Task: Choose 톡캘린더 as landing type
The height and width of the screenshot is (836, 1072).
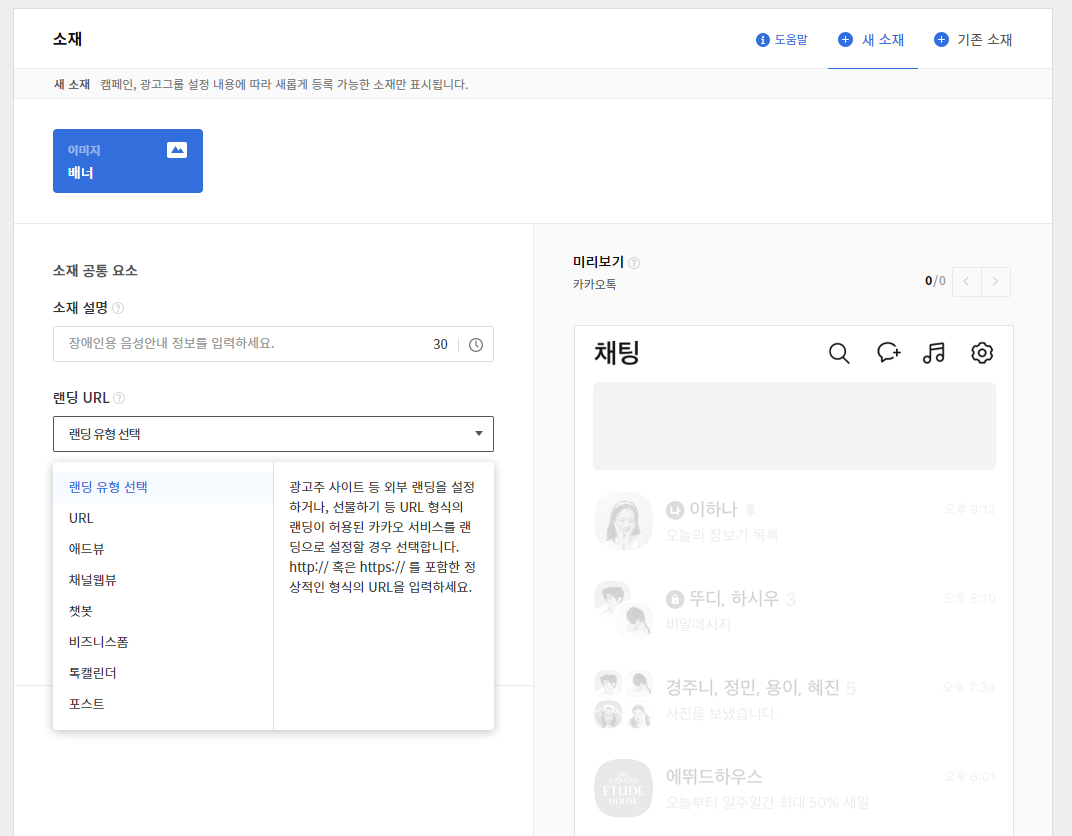Action: pyautogui.click(x=163, y=673)
